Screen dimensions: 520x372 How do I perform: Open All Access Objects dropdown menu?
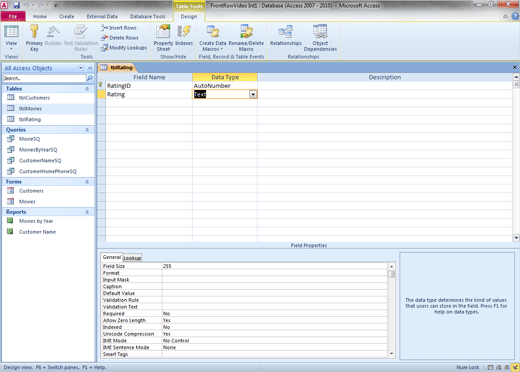[x=81, y=68]
